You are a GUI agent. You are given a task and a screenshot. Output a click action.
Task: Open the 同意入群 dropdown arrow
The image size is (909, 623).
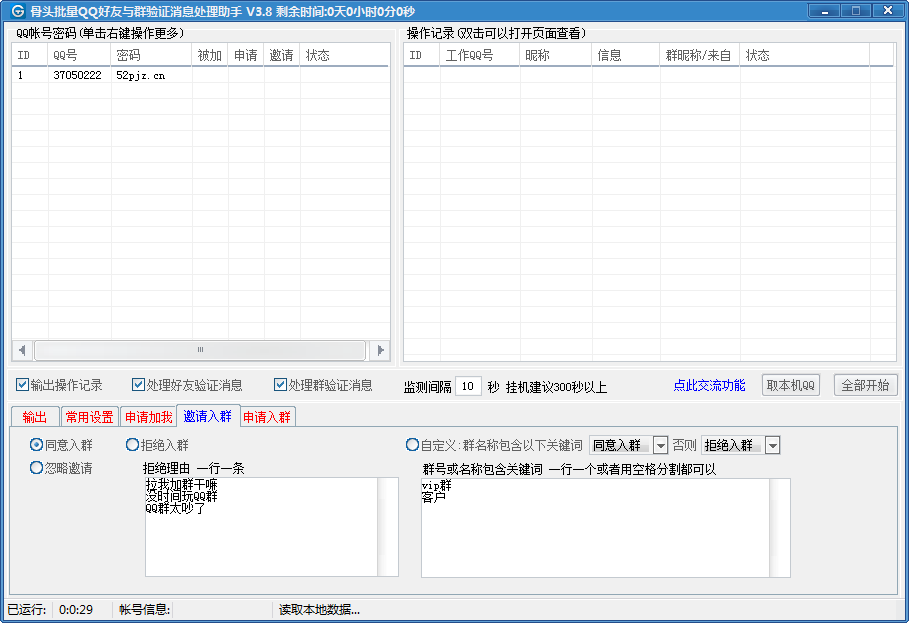[660, 445]
